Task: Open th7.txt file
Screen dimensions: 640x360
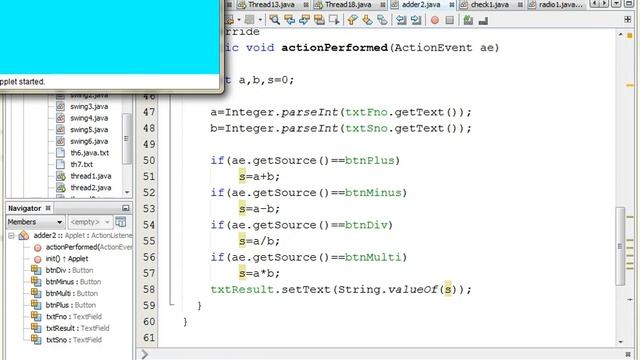Action: (x=81, y=164)
